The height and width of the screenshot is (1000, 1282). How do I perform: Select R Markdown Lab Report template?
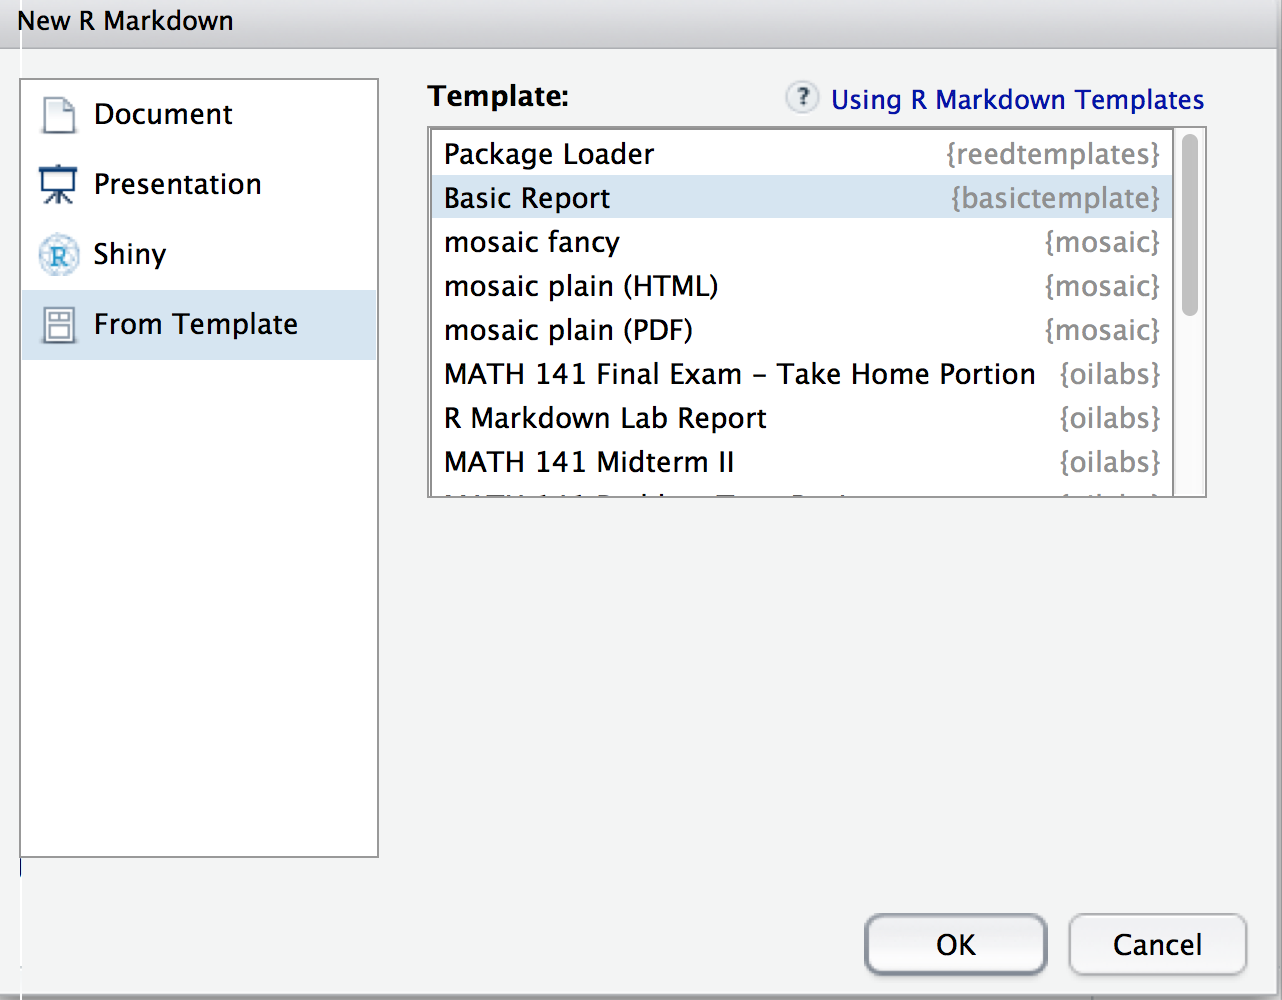(x=605, y=418)
